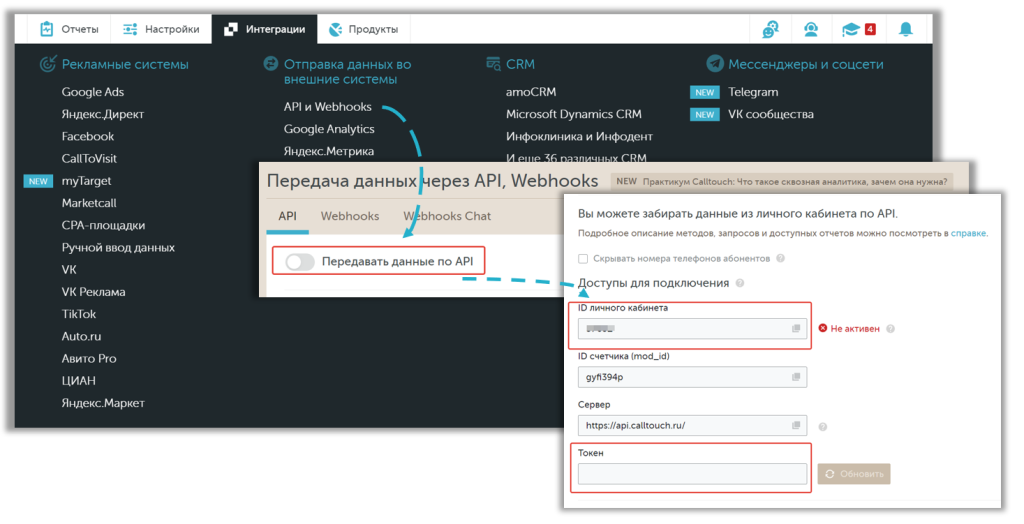1024x524 pixels.
Task: Open the VK Реклама integration
Action: click(x=93, y=292)
